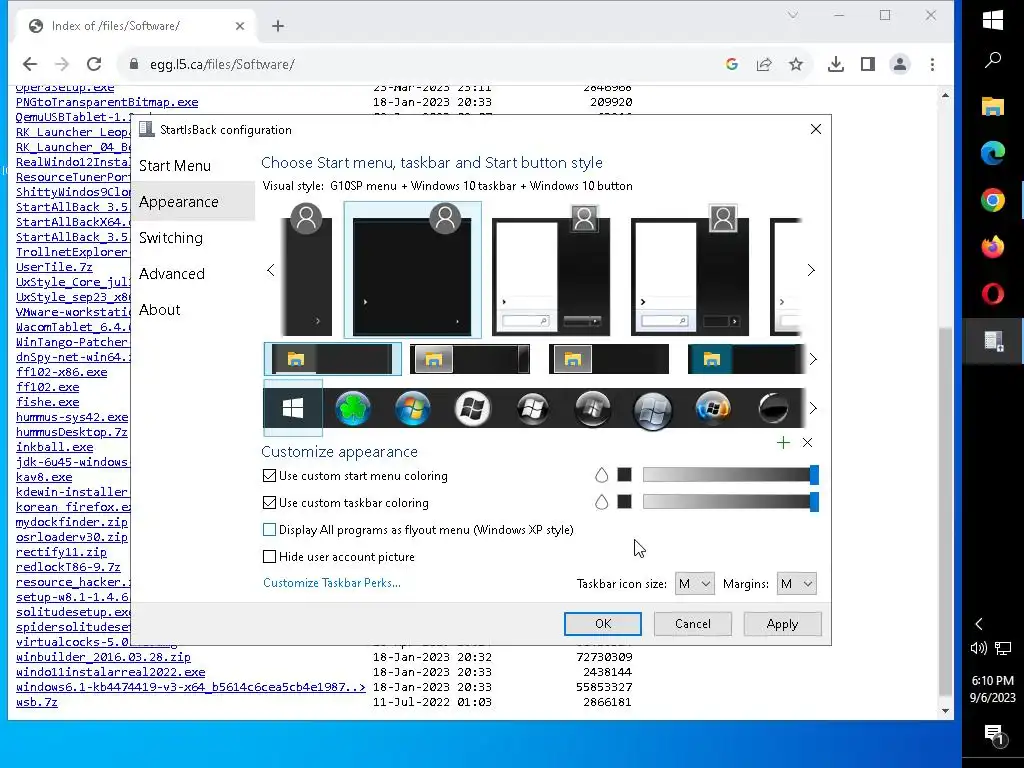Expand hidden system tray icons chevron
This screenshot has height=768, width=1024.
[x=978, y=624]
